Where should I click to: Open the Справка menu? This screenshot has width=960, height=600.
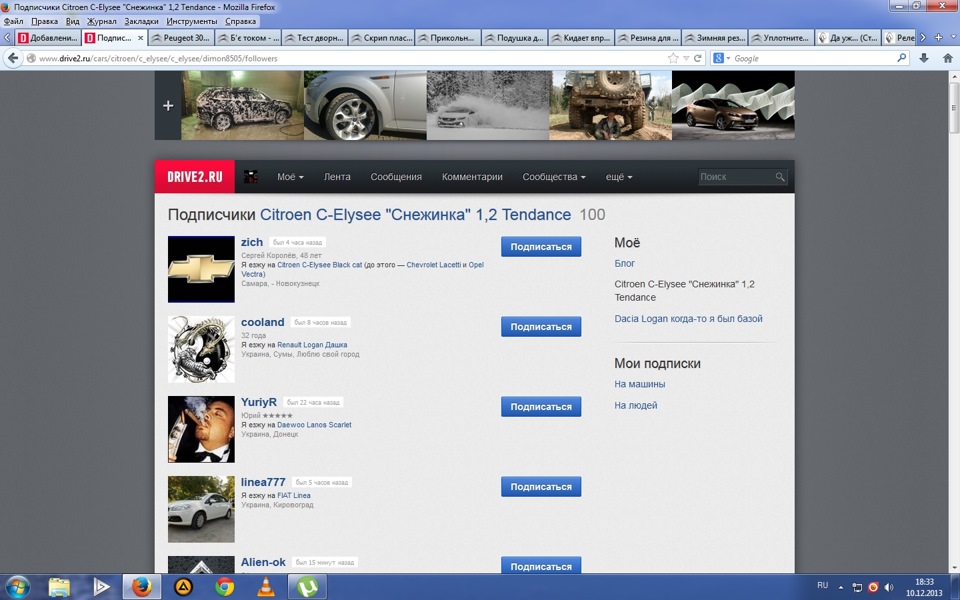tap(241, 21)
